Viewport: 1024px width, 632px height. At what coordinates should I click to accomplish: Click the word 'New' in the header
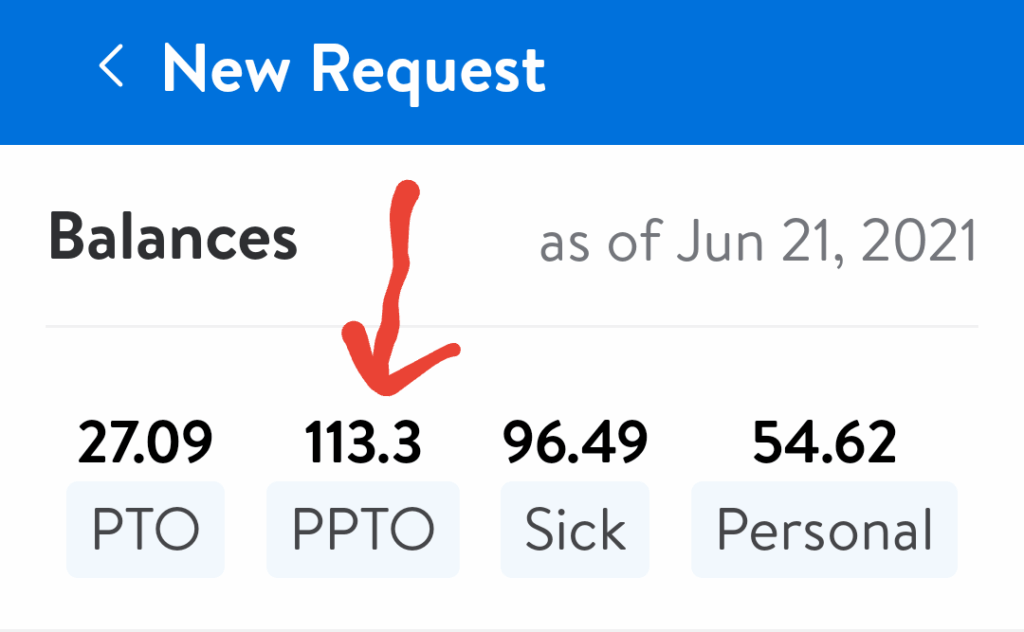[227, 68]
